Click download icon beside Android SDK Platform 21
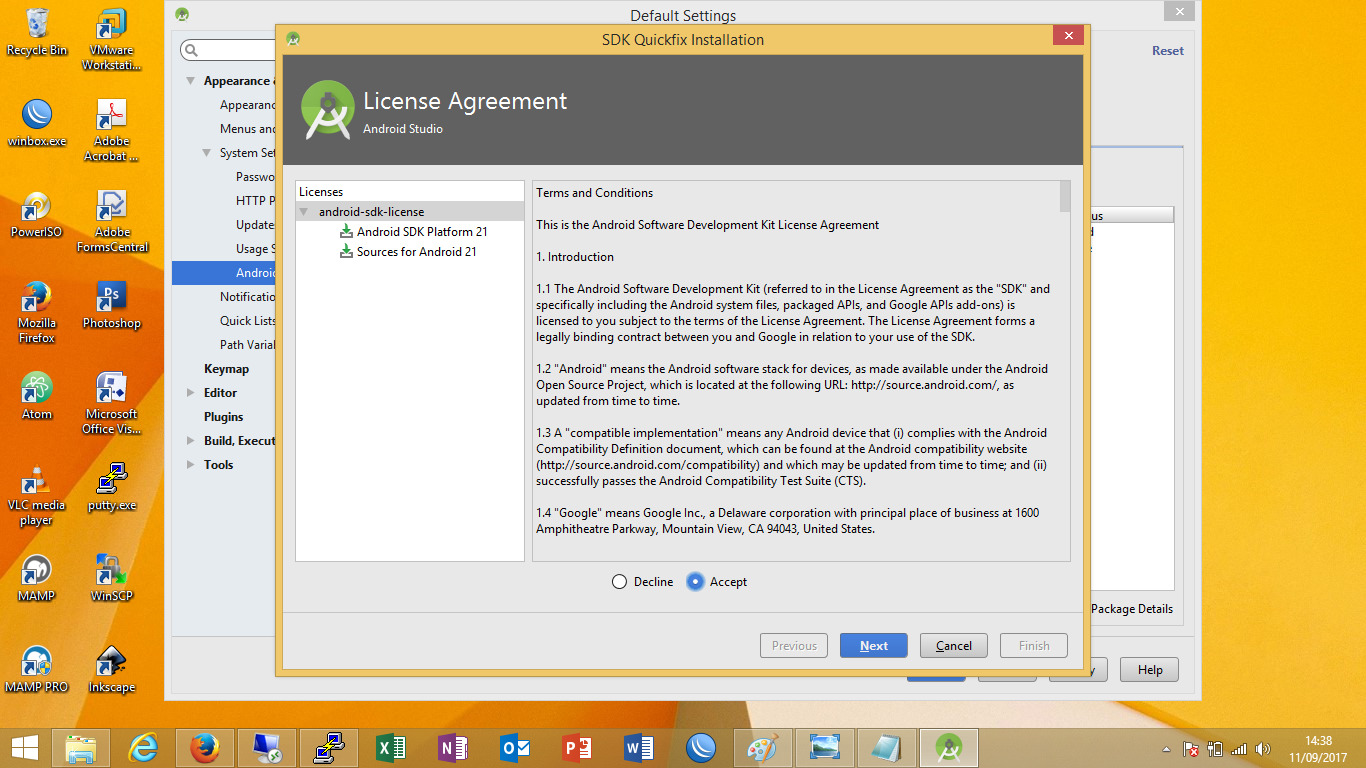This screenshot has height=768, width=1366. [346, 232]
